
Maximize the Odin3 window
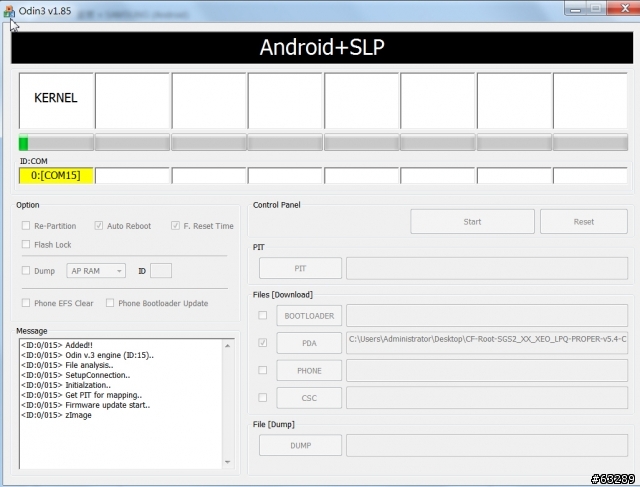(x=596, y=9)
